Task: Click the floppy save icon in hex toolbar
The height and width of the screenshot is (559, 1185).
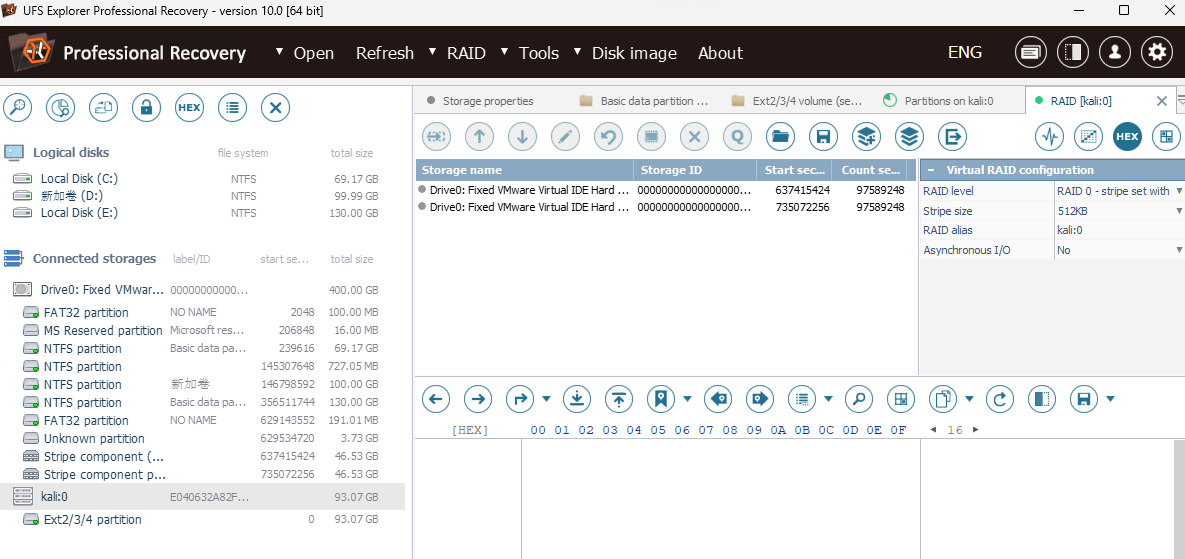Action: 1085,399
